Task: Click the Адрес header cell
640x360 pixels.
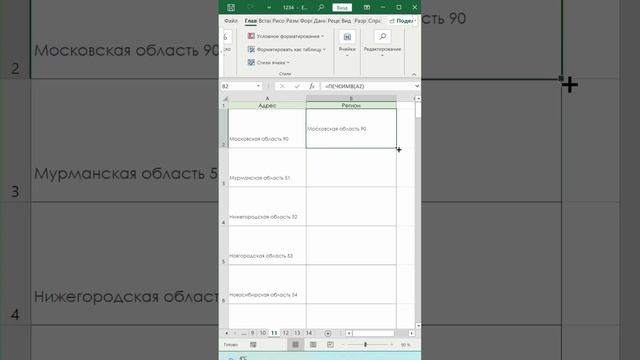Action: (x=267, y=105)
